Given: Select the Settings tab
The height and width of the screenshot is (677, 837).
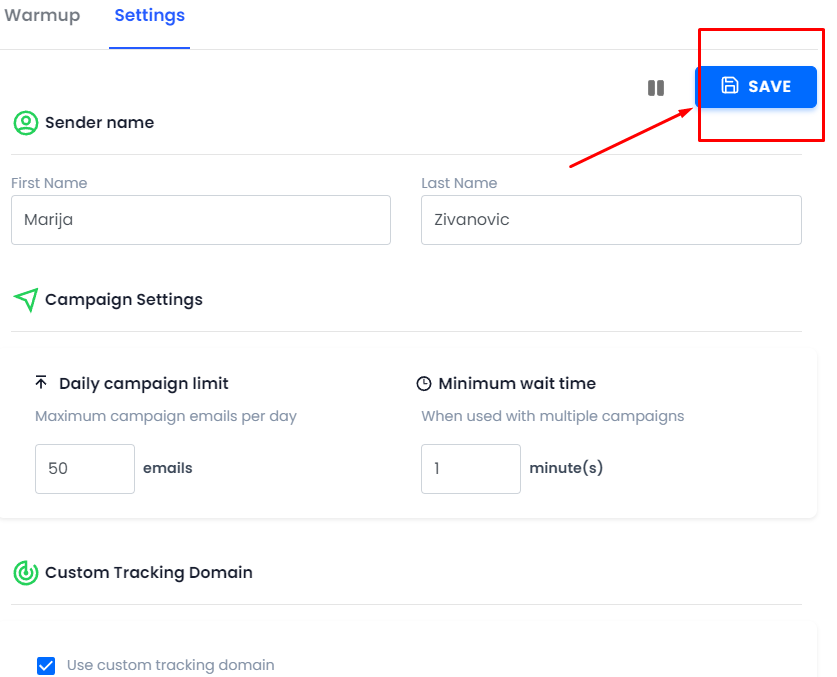Looking at the screenshot, I should 149,15.
